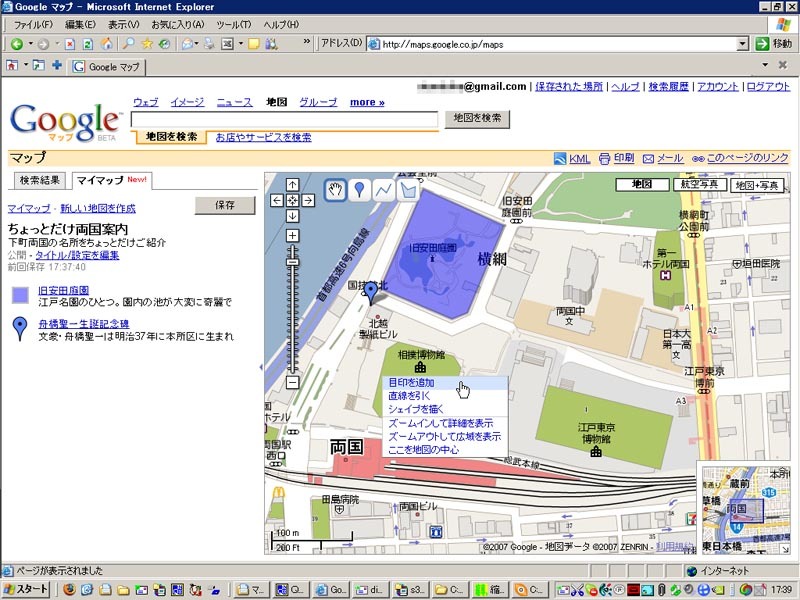Click タイトル/設定を編集 link
The width and height of the screenshot is (800, 600).
[x=77, y=255]
